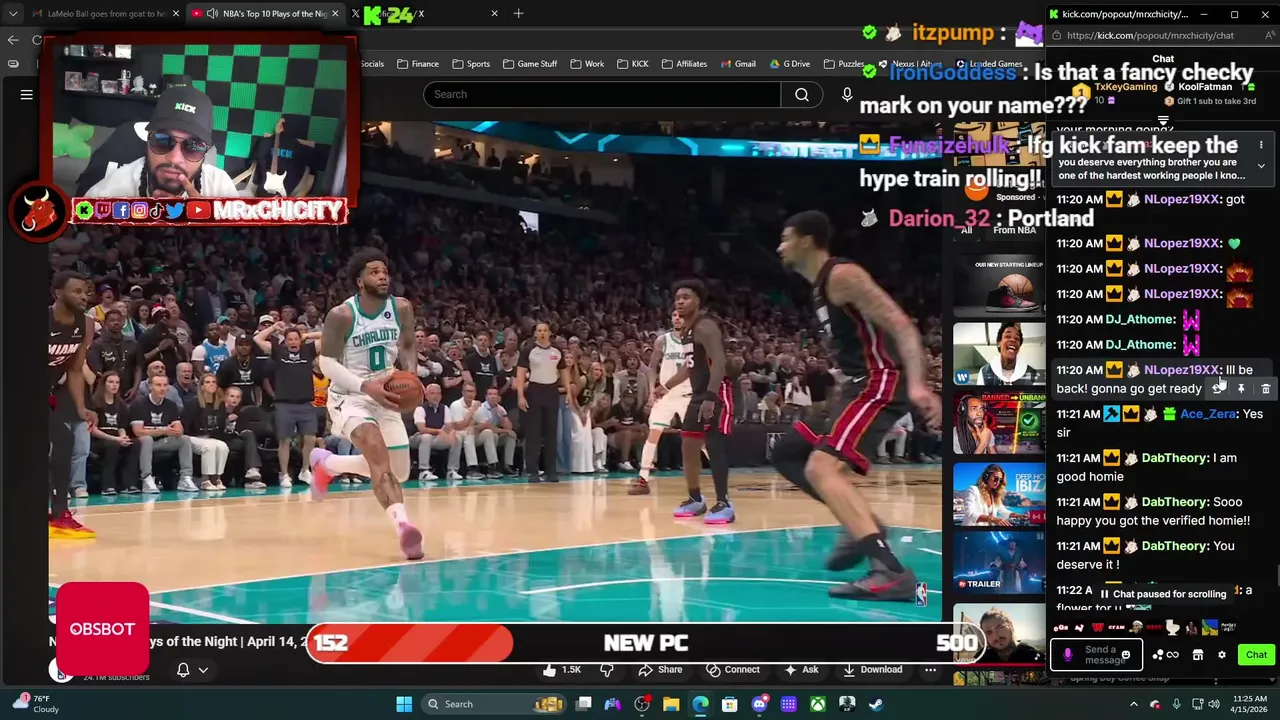Send message with green Chat button
The image size is (1280, 720).
pos(1256,655)
